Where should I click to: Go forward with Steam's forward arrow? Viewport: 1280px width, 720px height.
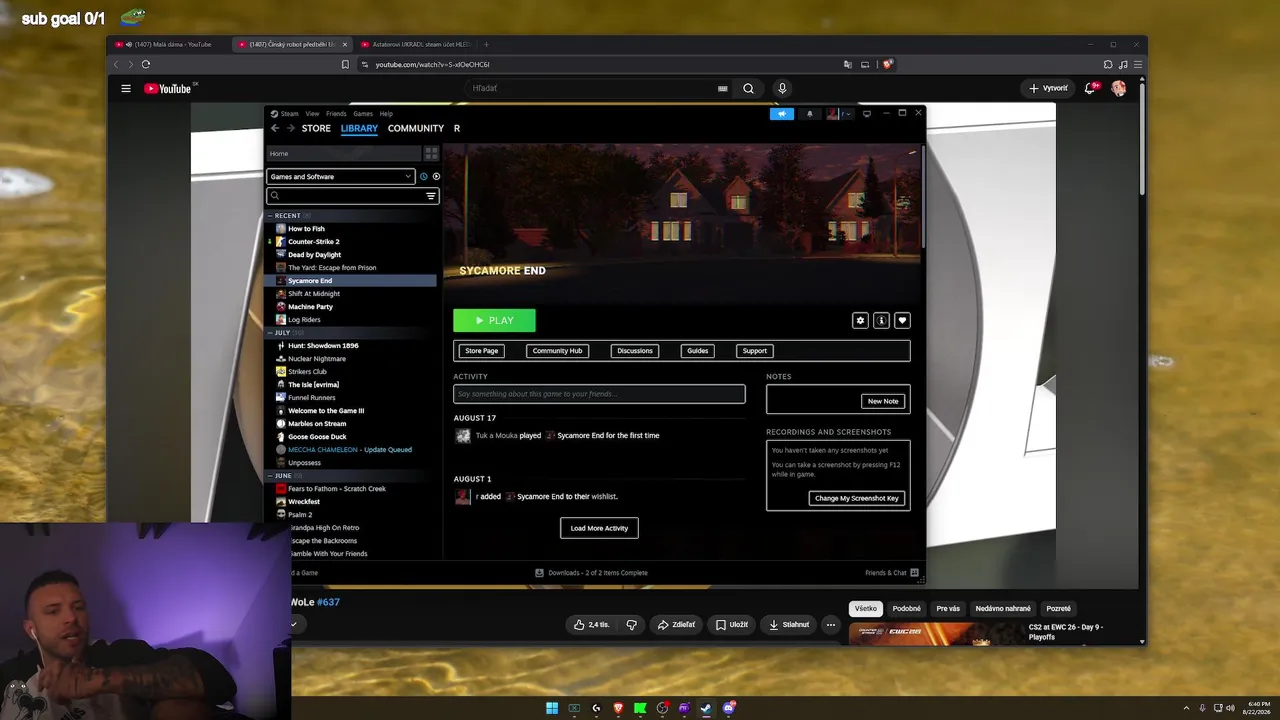(291, 128)
